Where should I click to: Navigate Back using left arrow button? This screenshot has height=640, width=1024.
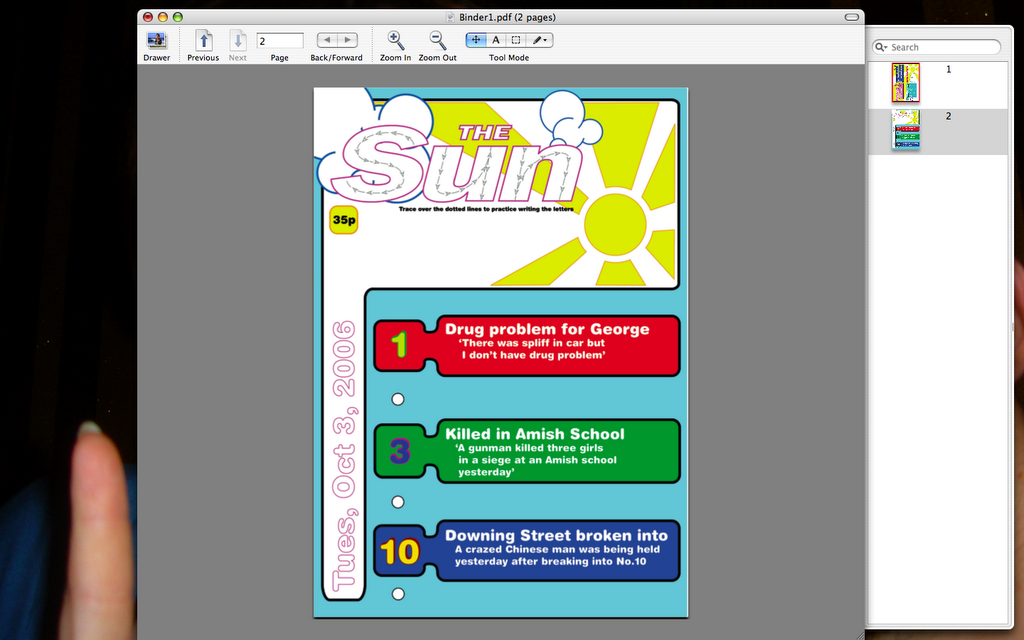tap(327, 40)
